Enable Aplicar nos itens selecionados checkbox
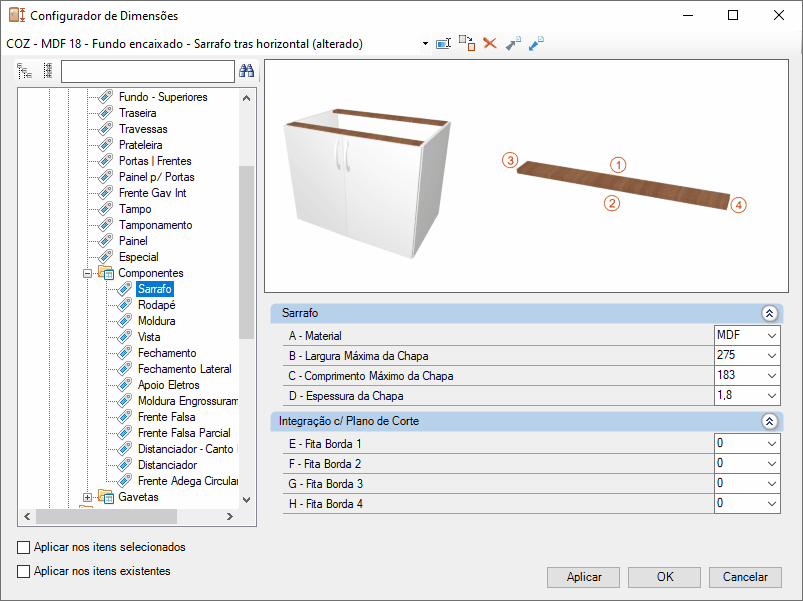 coord(24,548)
